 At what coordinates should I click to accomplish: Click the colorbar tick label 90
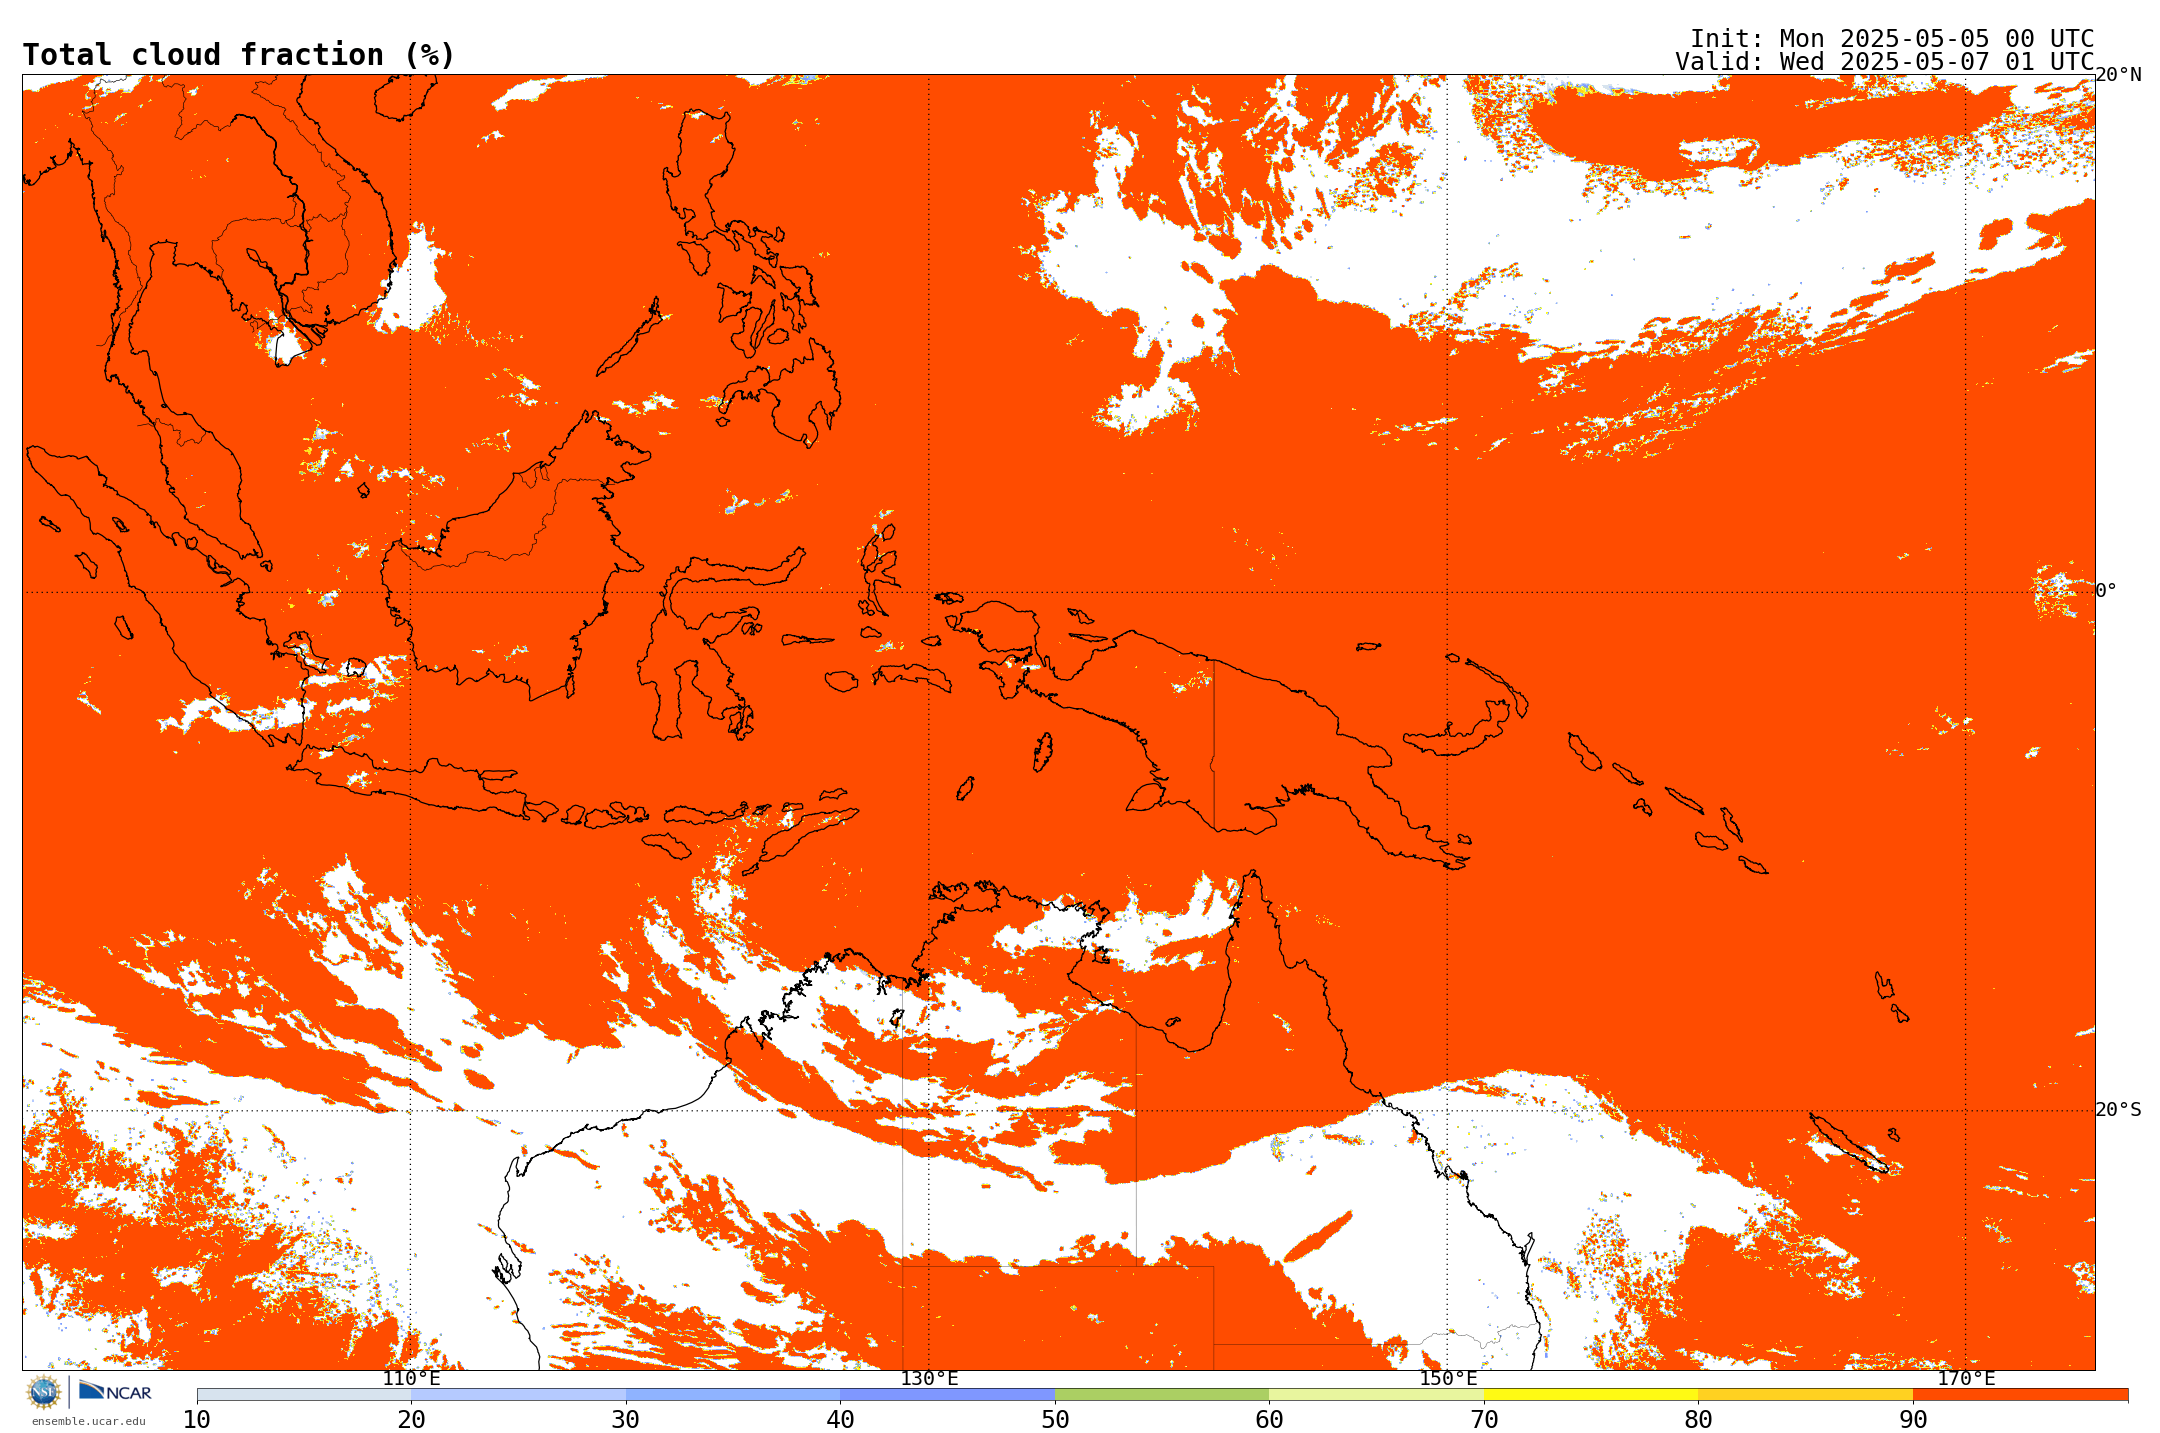(x=1913, y=1419)
